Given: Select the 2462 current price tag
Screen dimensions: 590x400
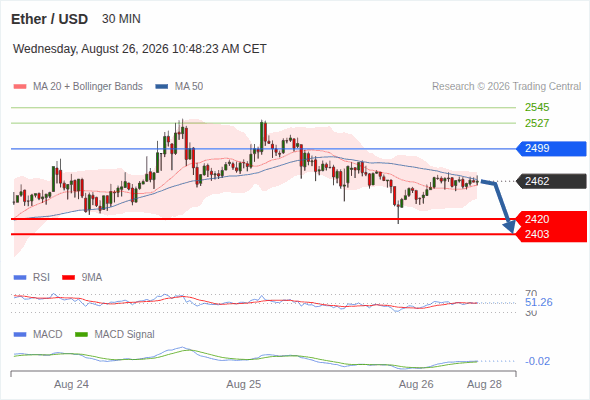Looking at the screenshot, I should pos(551,181).
